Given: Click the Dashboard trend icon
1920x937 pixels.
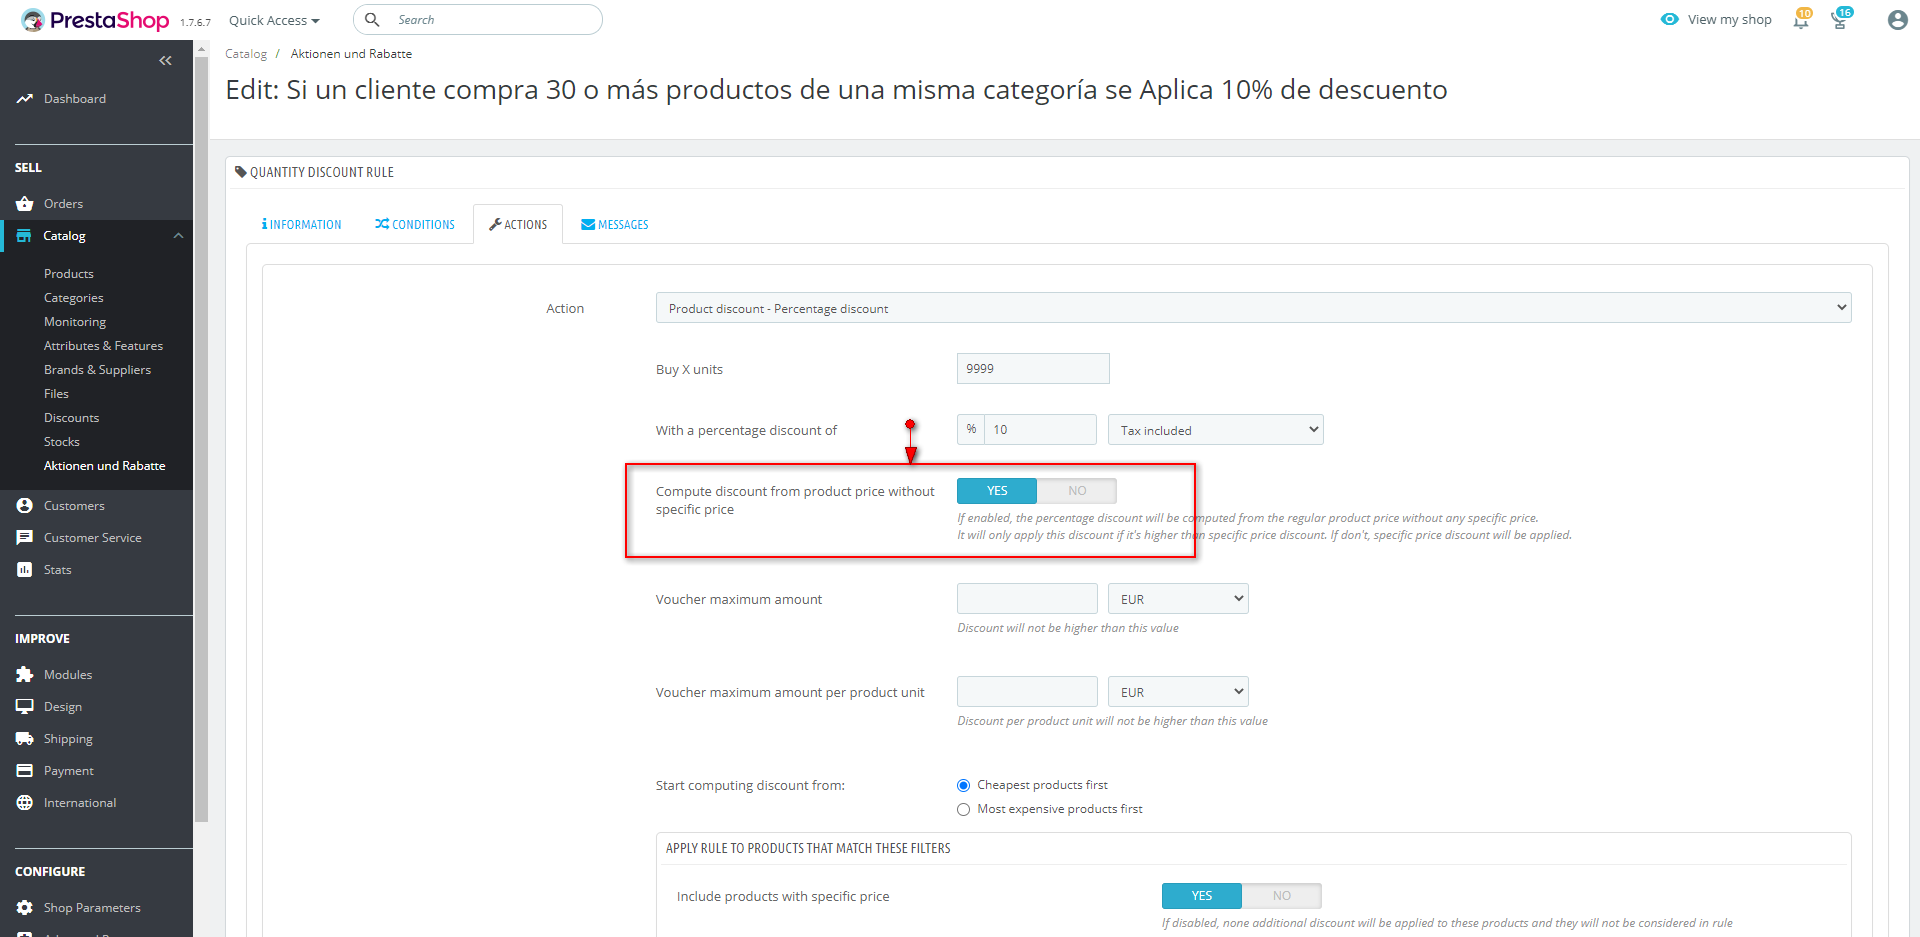Looking at the screenshot, I should click(x=25, y=99).
